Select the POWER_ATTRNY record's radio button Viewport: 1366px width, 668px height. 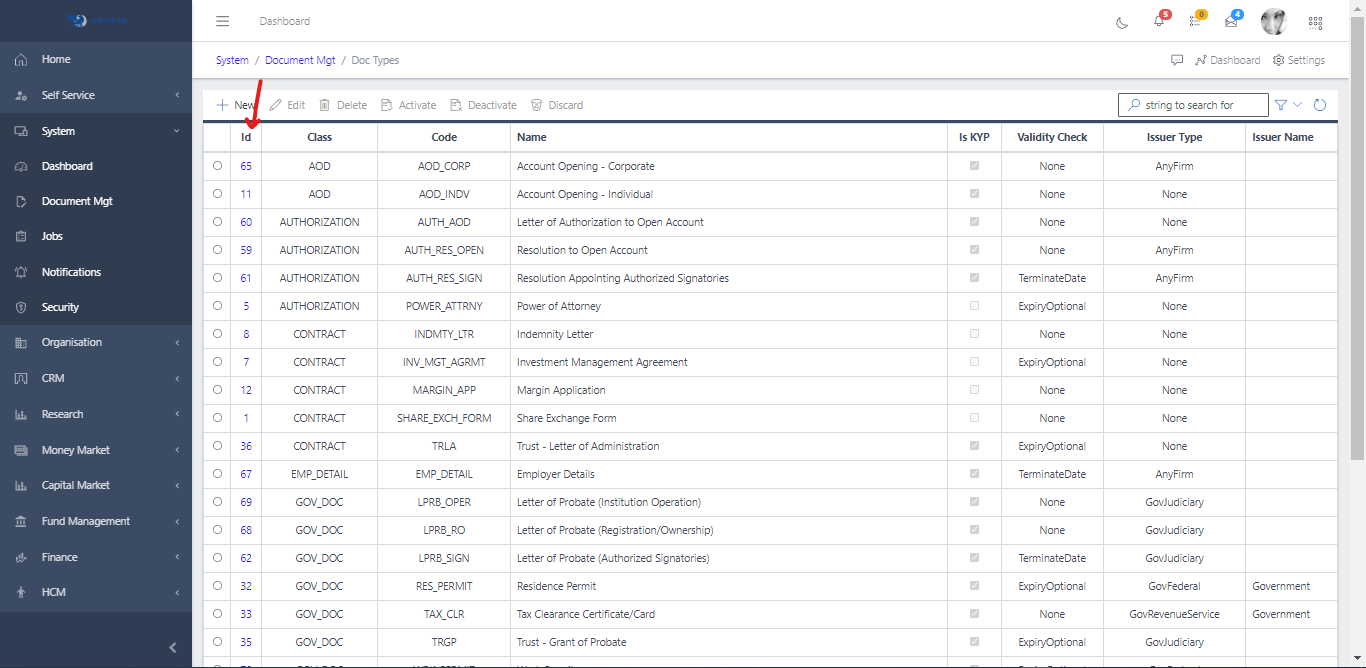tap(217, 306)
